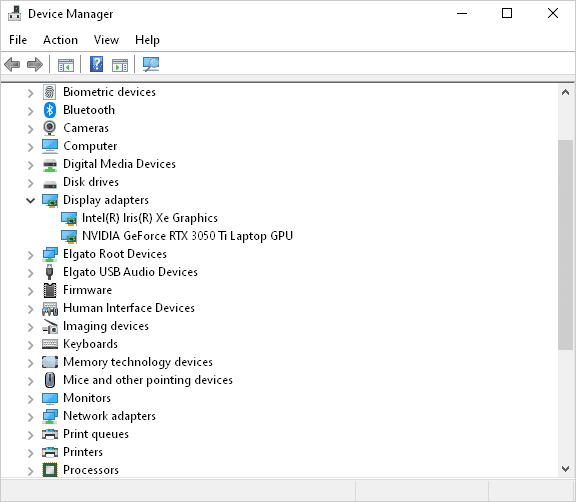This screenshot has width=576, height=502.
Task: Click the Elgato Root Devices icon
Action: pyautogui.click(x=50, y=254)
